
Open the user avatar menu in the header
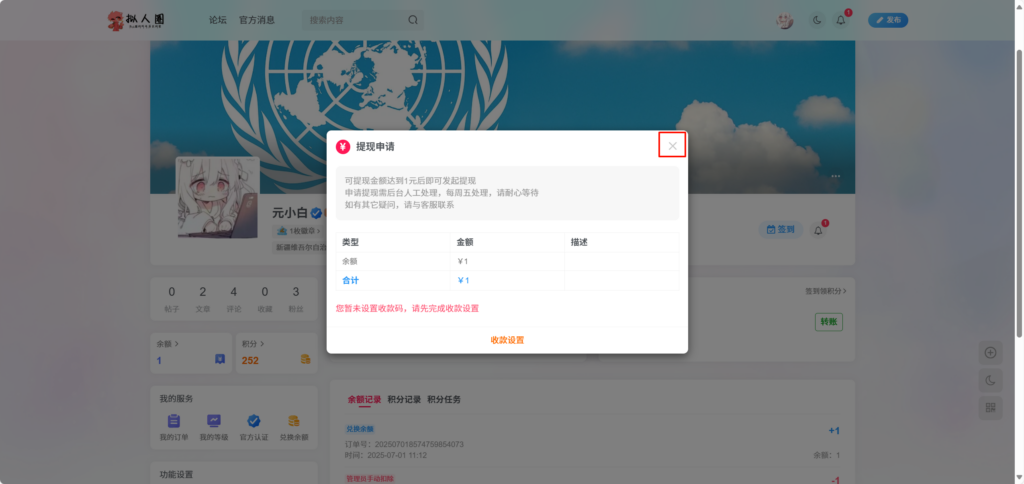pos(785,20)
